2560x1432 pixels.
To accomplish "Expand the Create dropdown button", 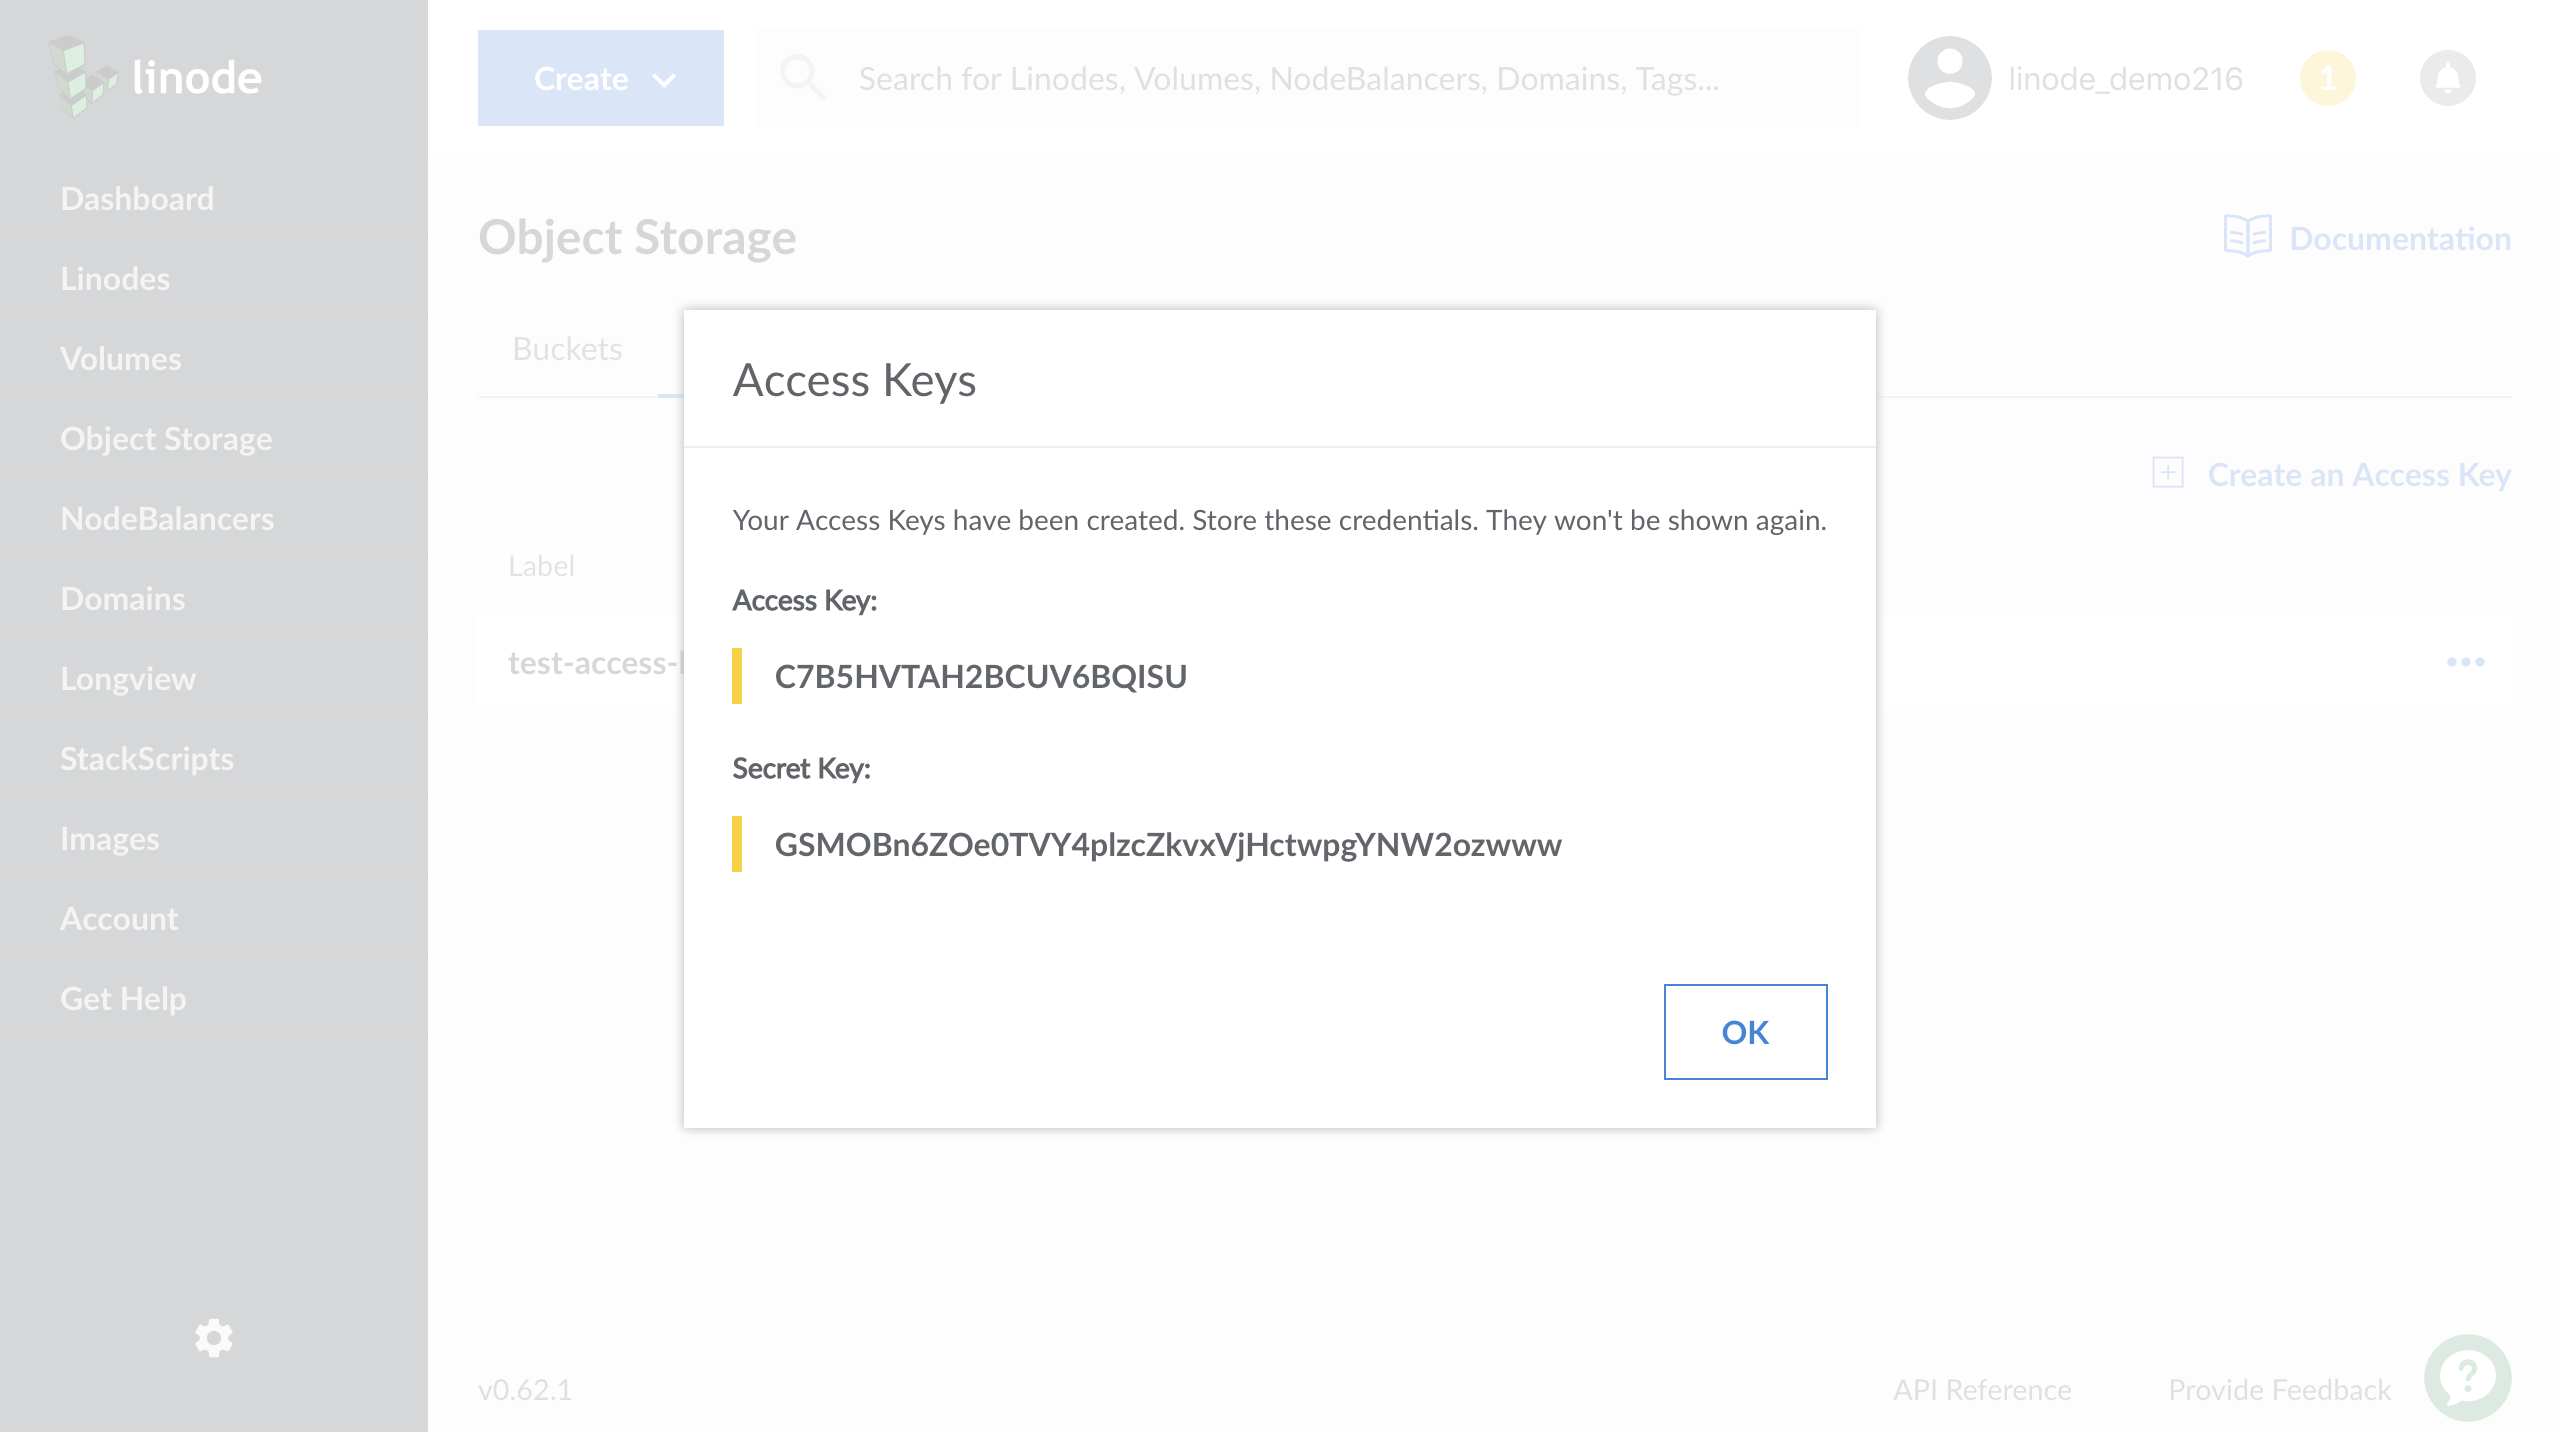I will 600,78.
